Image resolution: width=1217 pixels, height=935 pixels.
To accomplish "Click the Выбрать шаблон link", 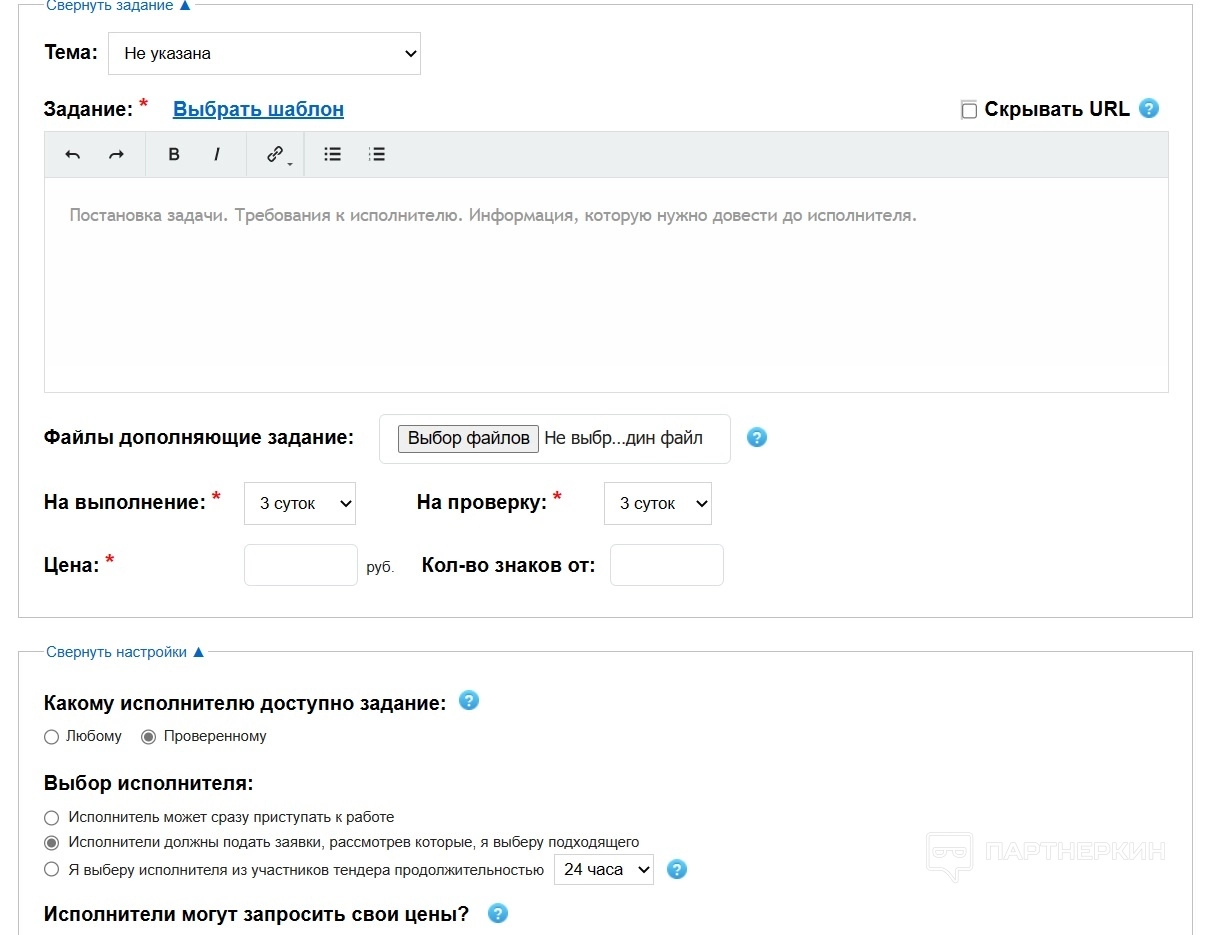I will click(x=258, y=109).
